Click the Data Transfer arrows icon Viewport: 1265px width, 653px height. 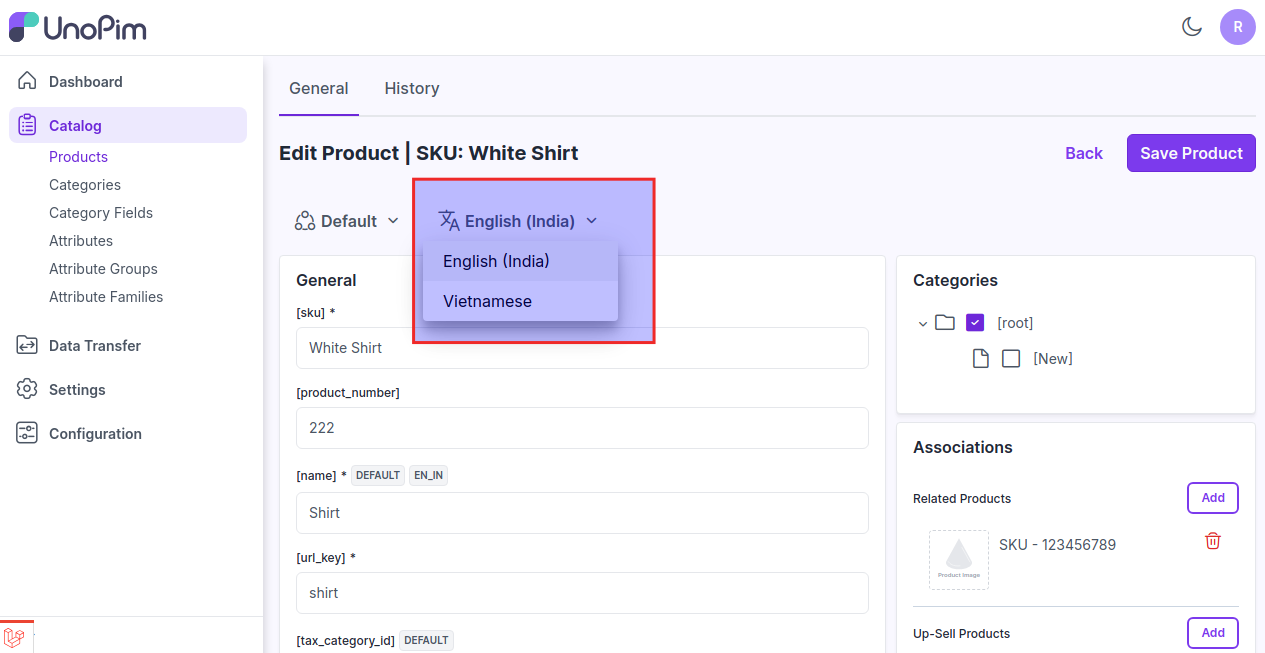(28, 345)
